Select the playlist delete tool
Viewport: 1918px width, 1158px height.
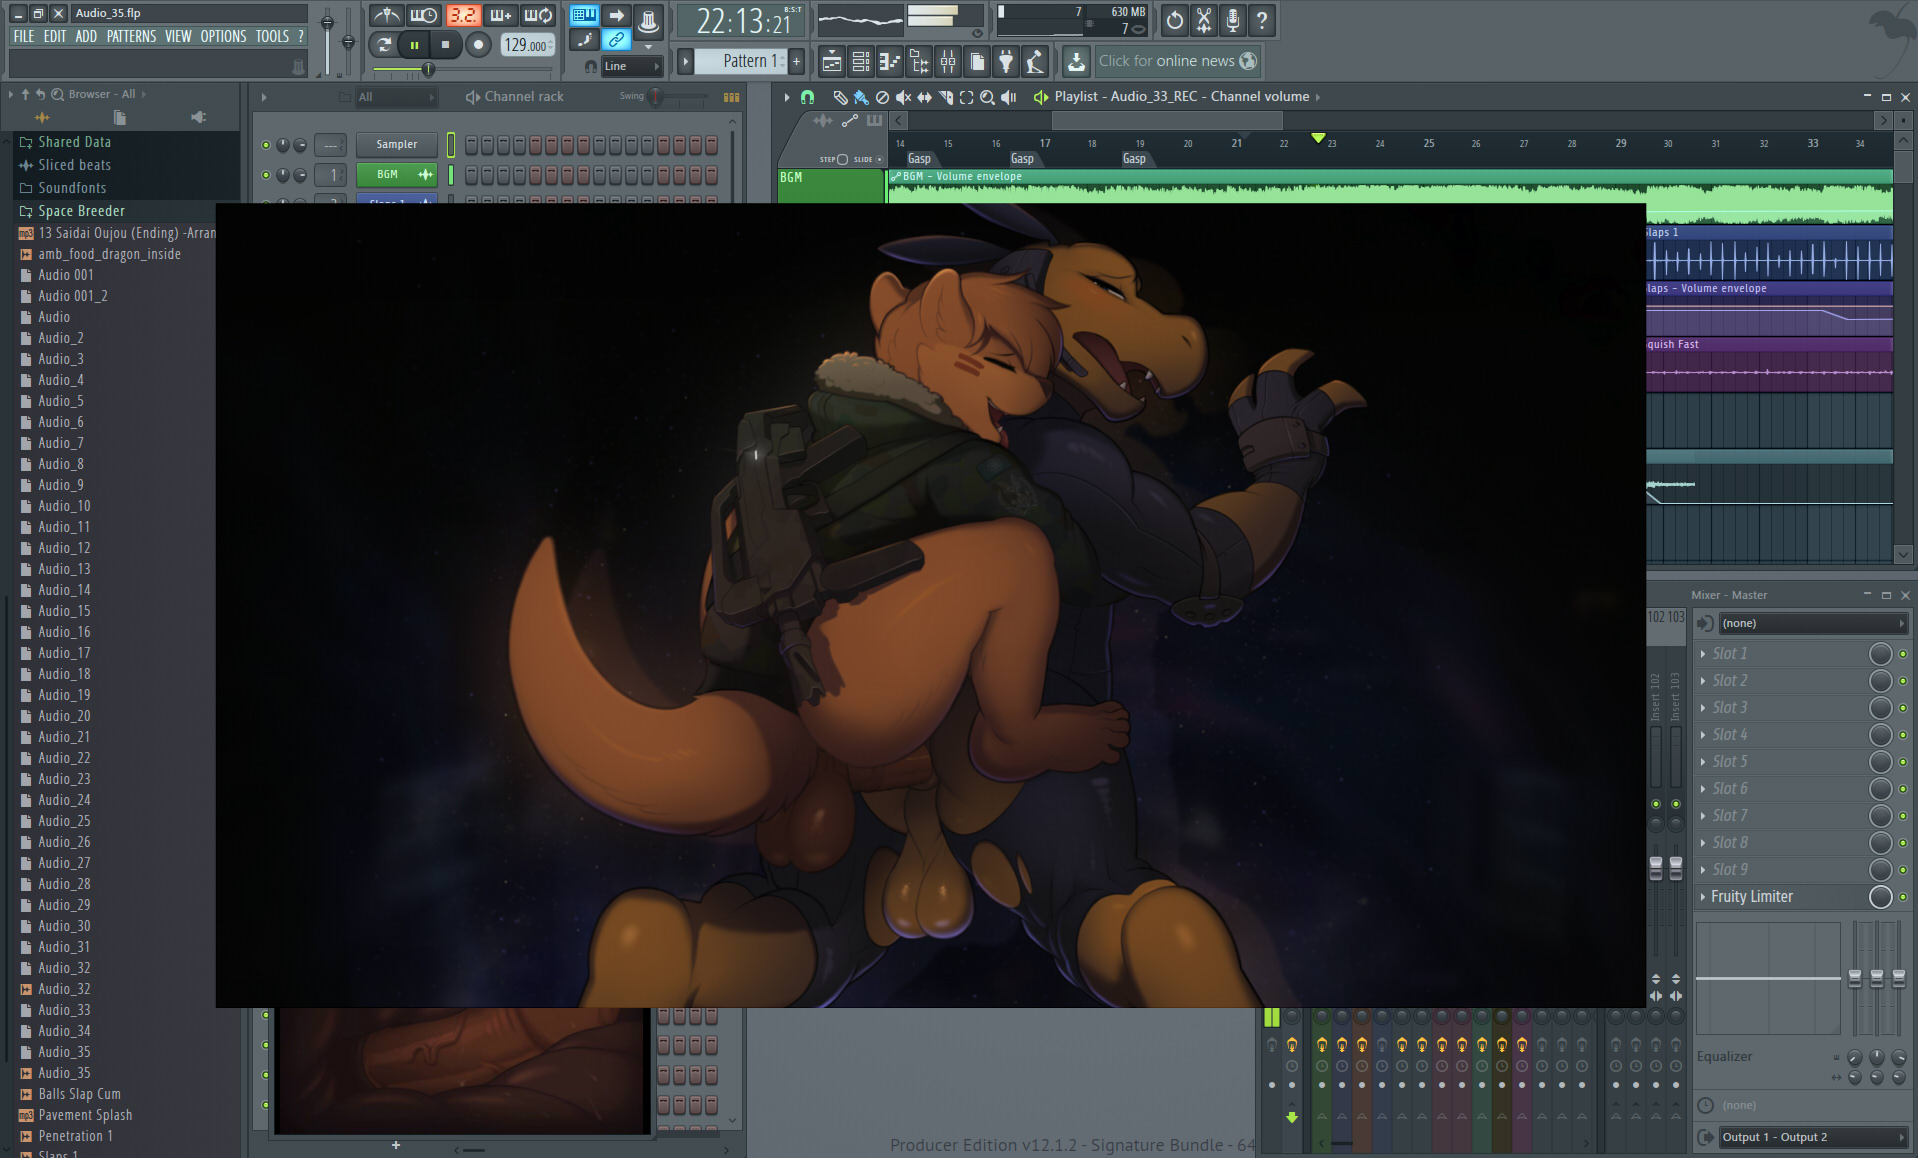coord(882,97)
